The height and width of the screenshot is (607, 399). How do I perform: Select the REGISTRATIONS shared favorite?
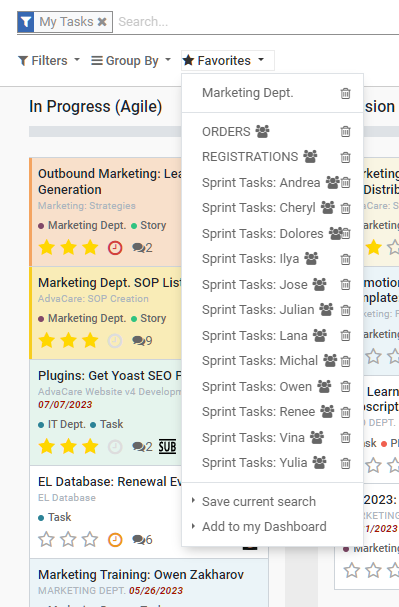250,157
